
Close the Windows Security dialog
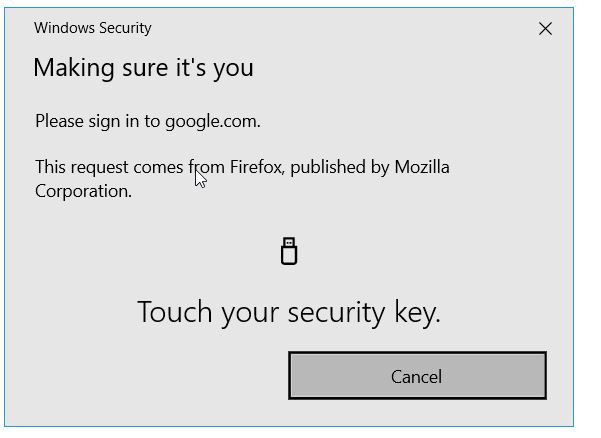tap(545, 28)
